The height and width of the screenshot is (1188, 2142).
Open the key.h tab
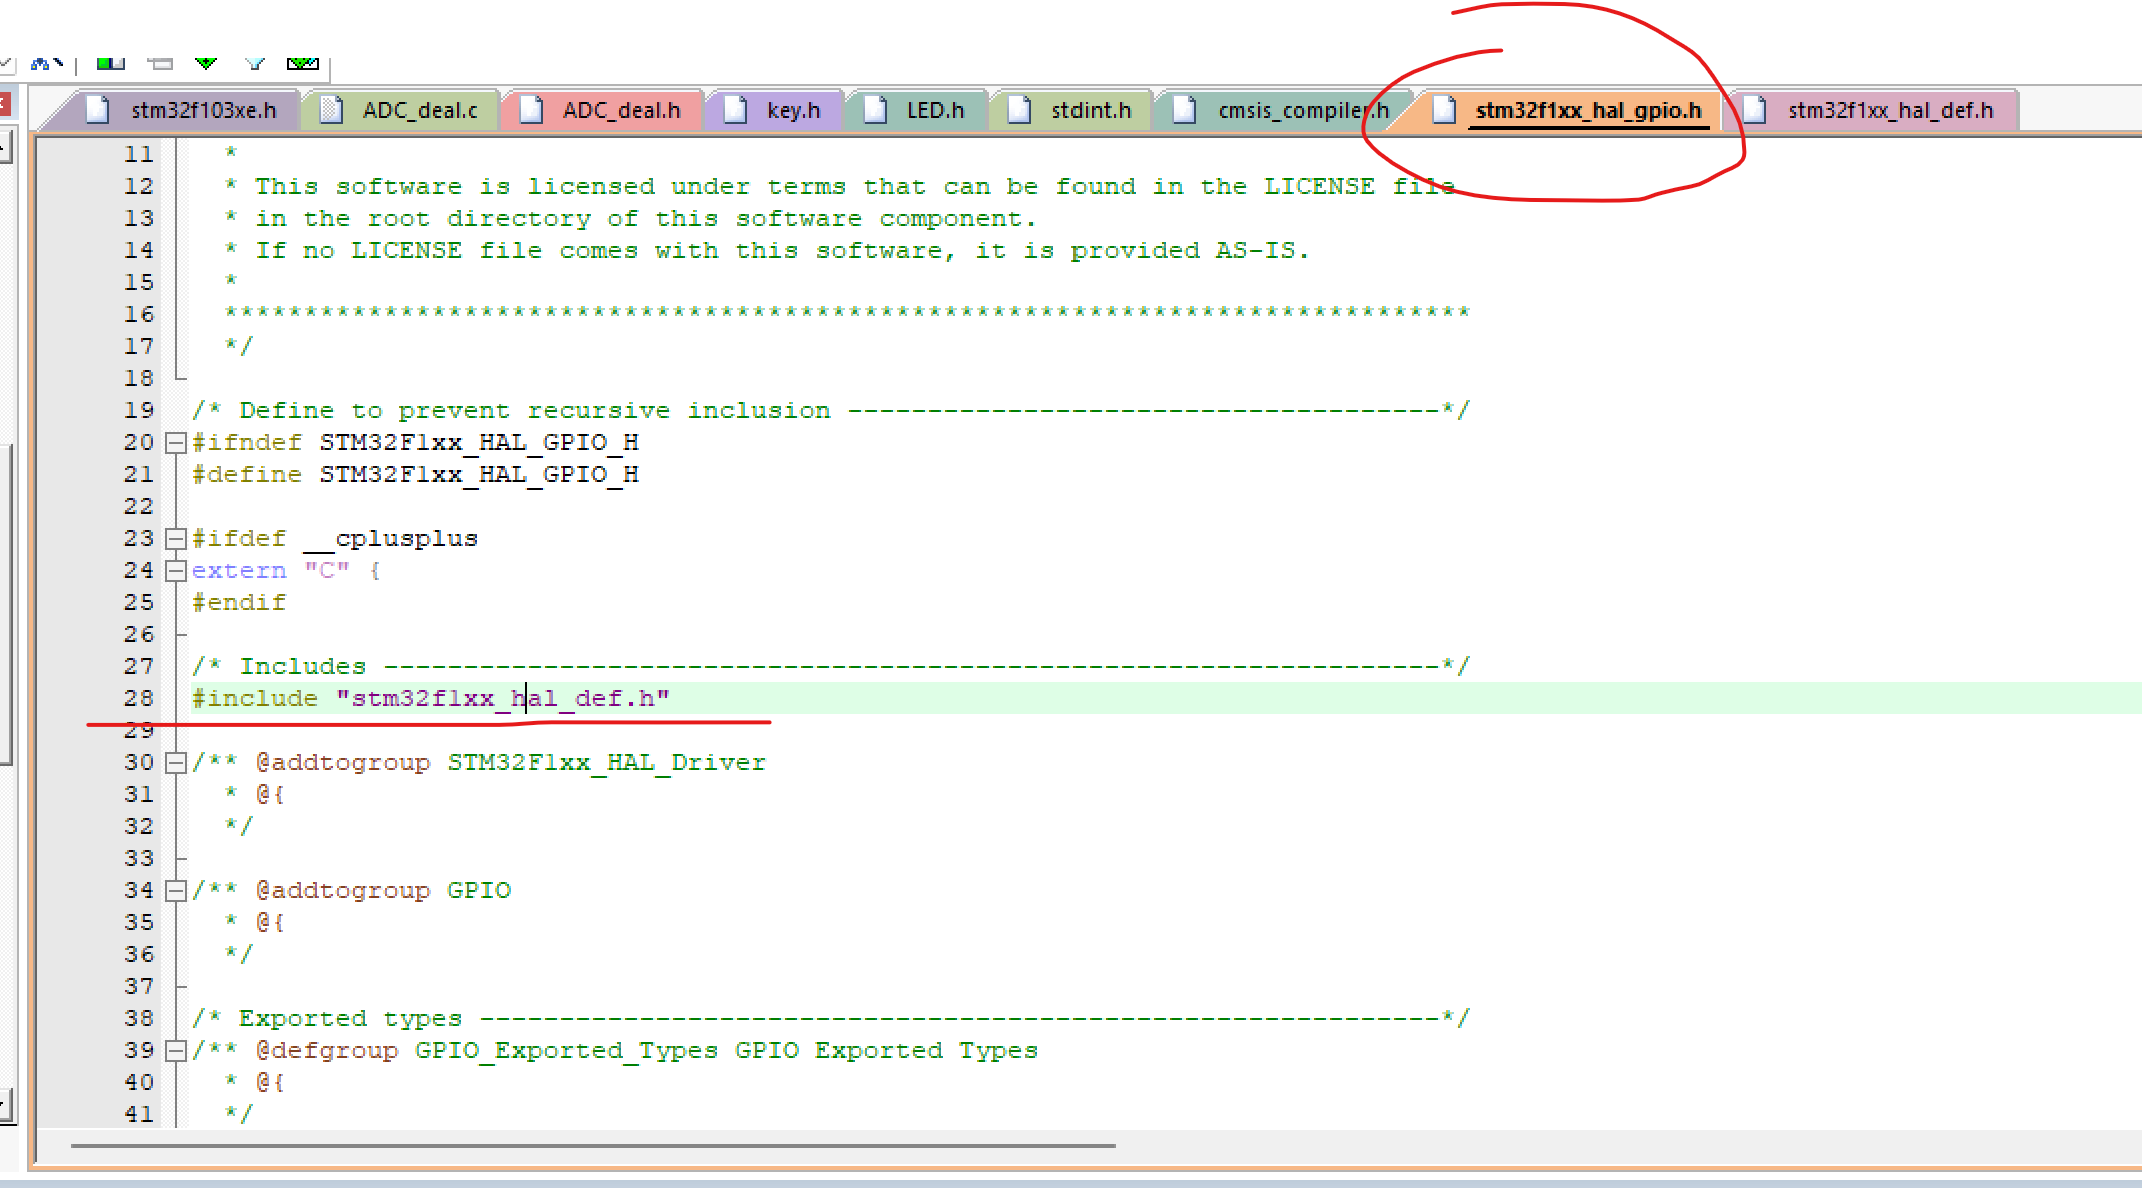click(x=793, y=110)
